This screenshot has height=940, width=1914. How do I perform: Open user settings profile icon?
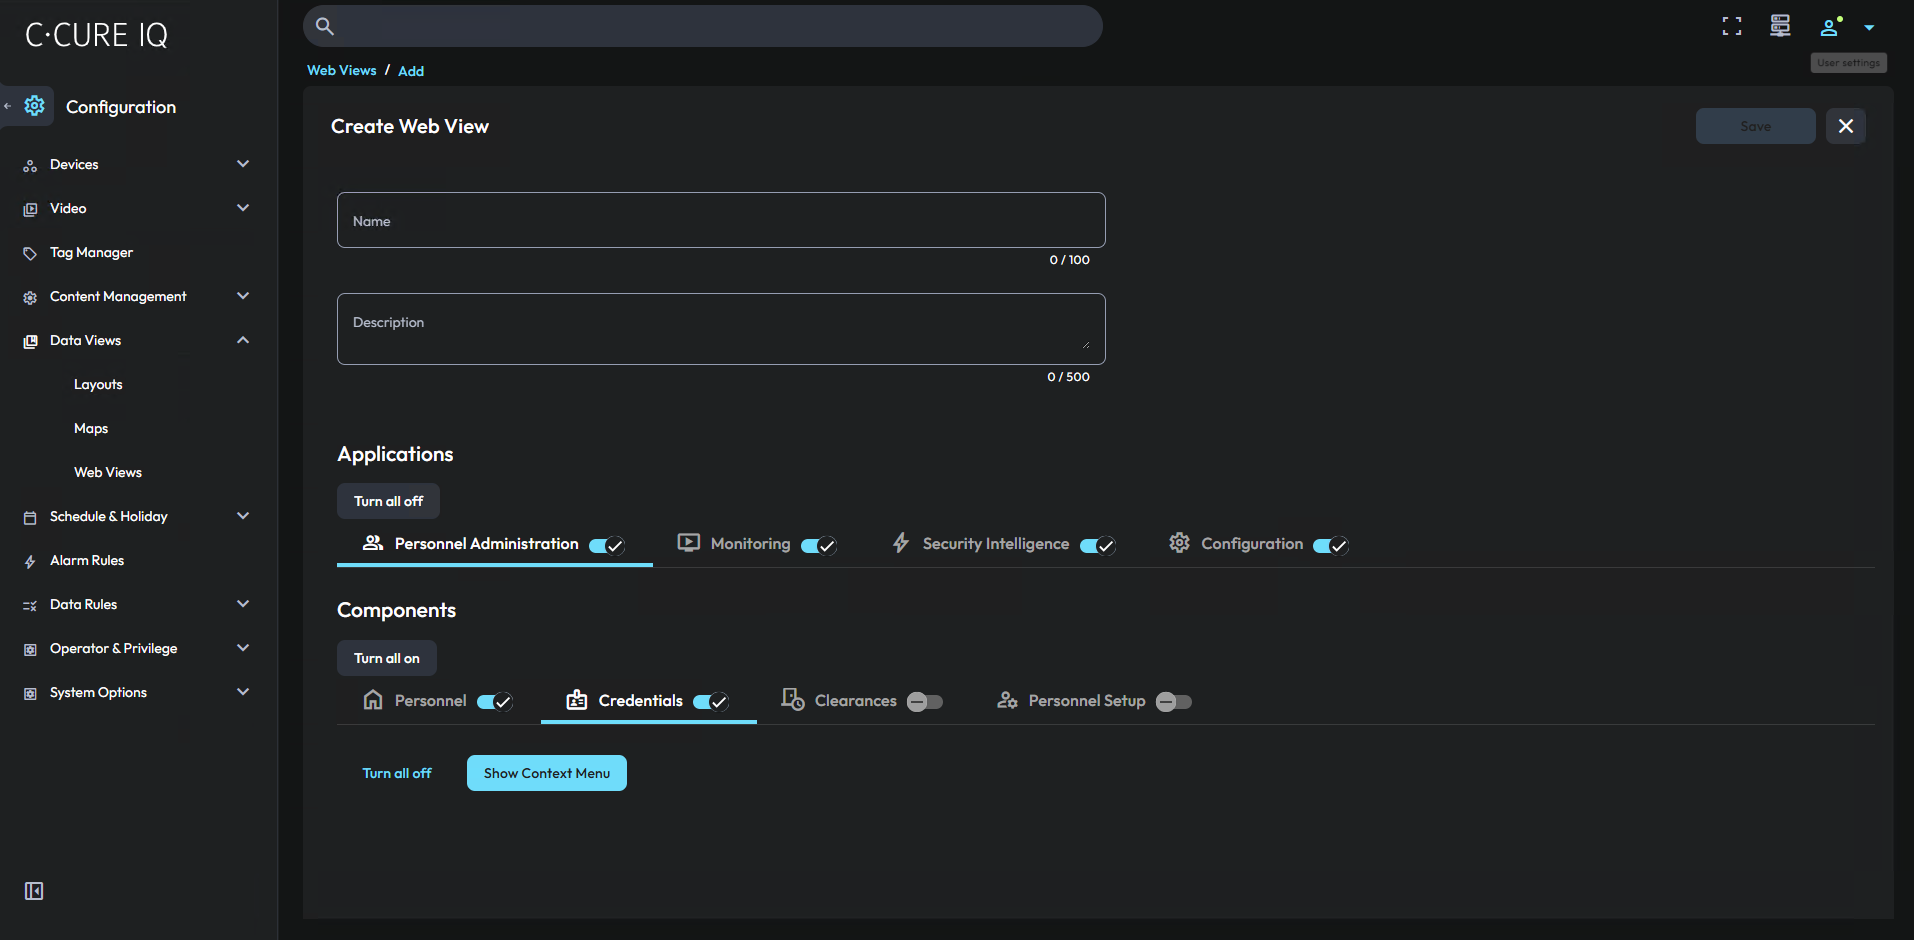(x=1830, y=27)
